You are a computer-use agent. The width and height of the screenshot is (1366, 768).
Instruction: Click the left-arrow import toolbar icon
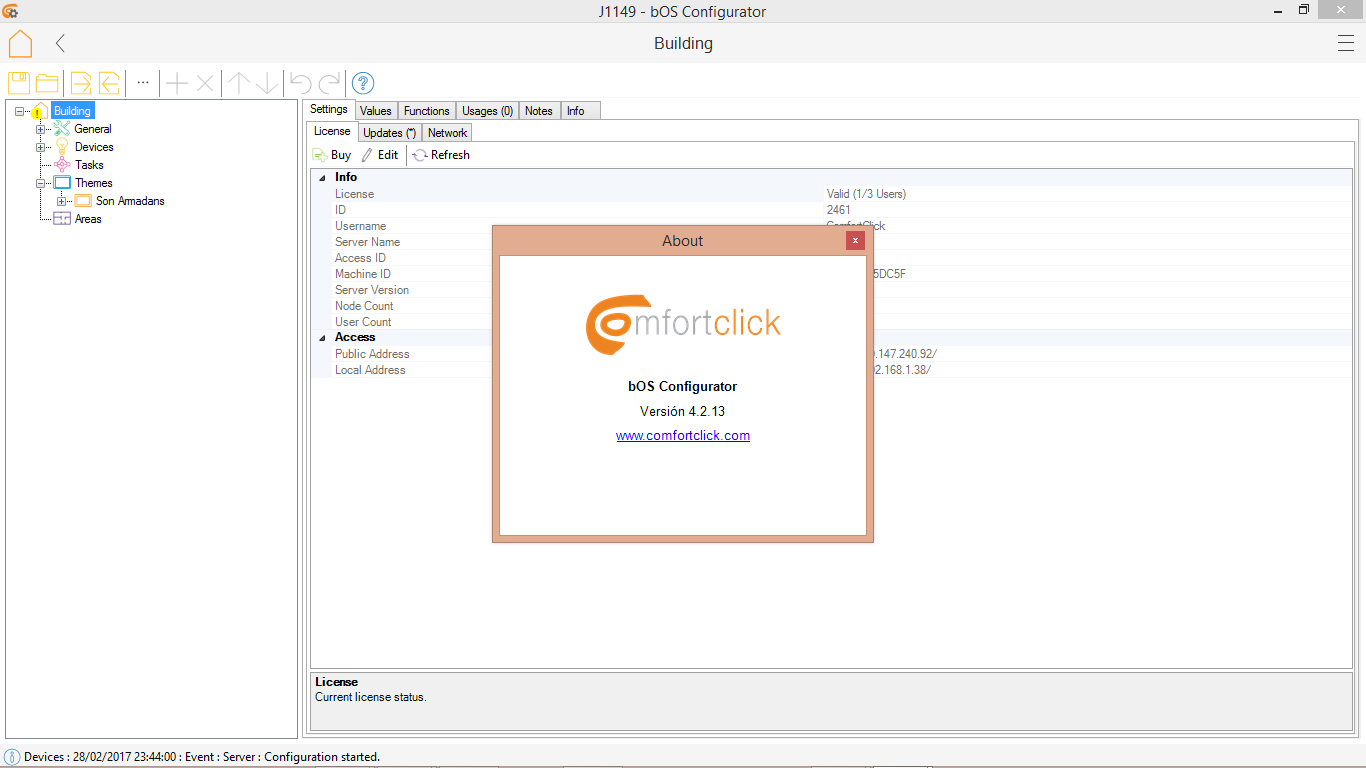109,83
